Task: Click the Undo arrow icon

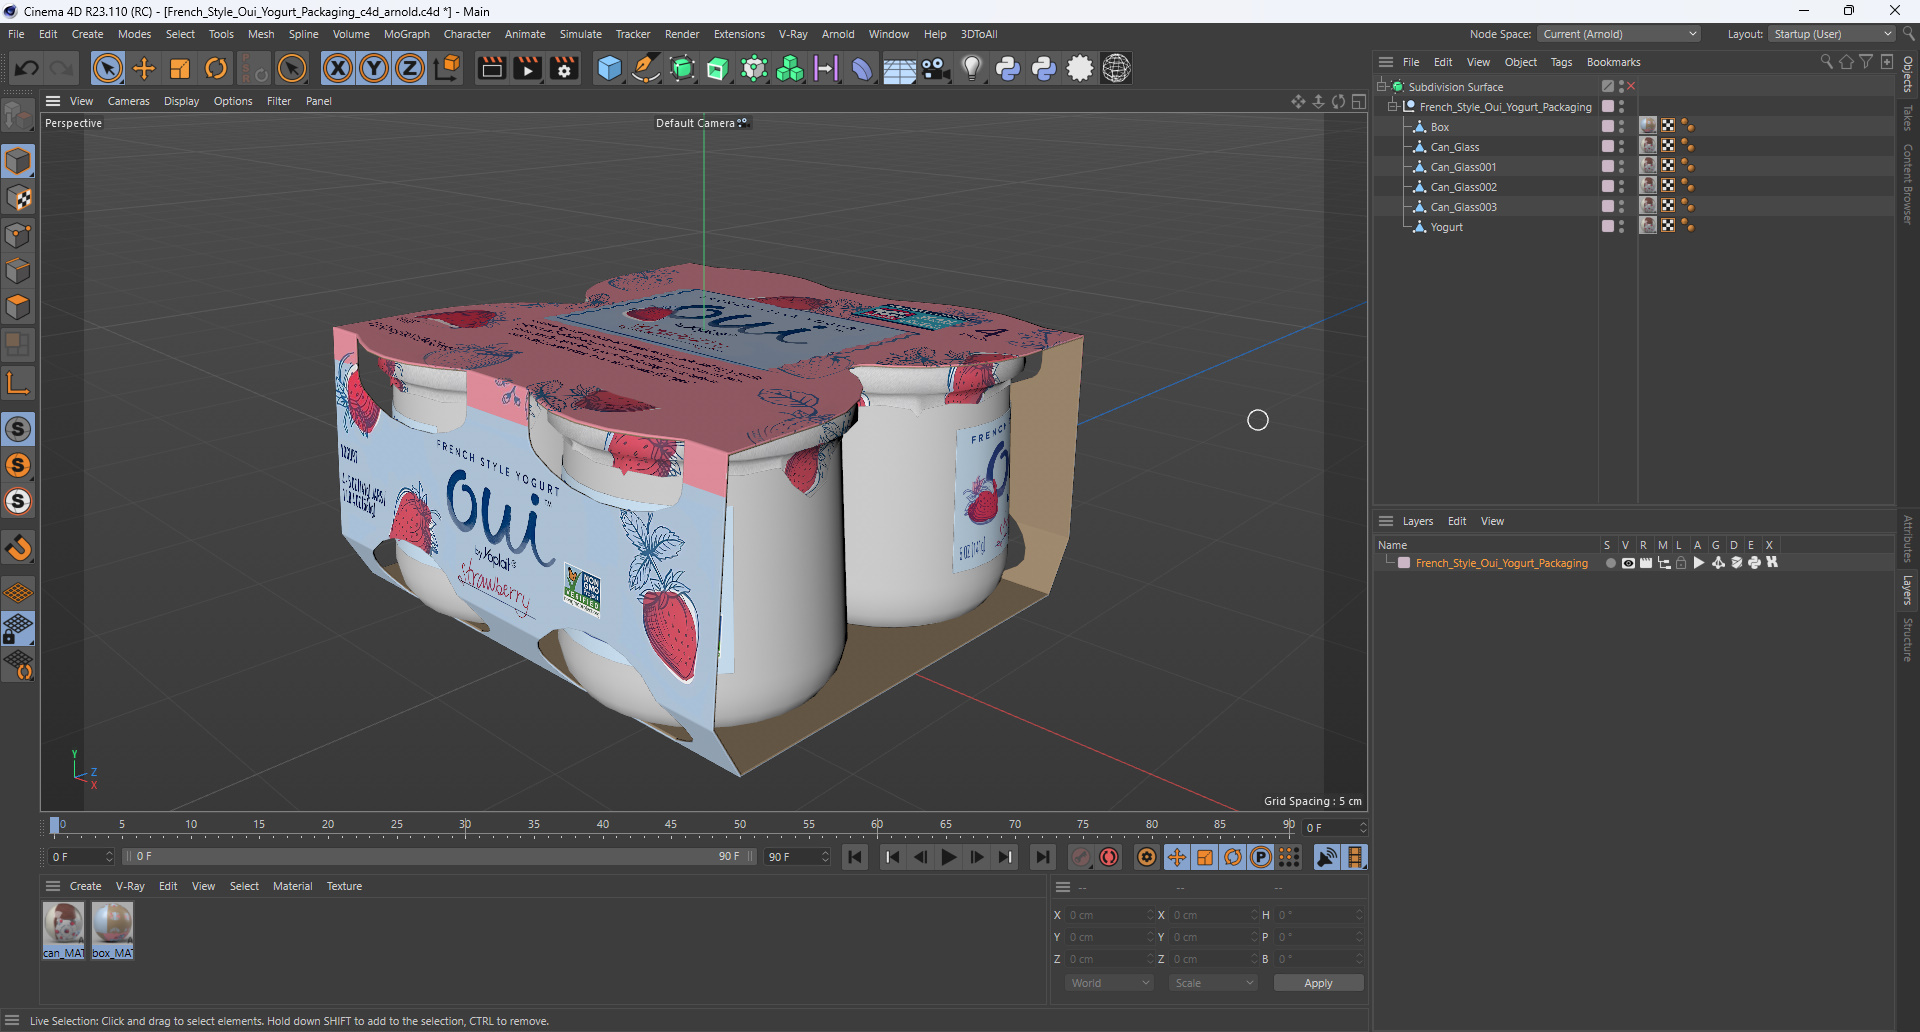Action: pos(27,68)
